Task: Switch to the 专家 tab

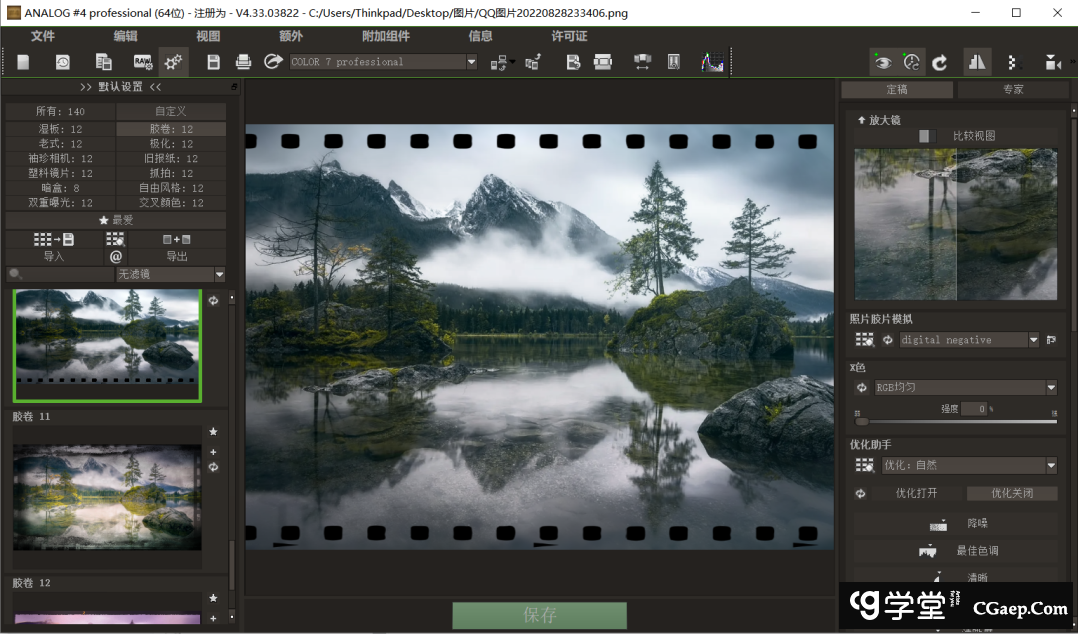Action: pos(1013,89)
